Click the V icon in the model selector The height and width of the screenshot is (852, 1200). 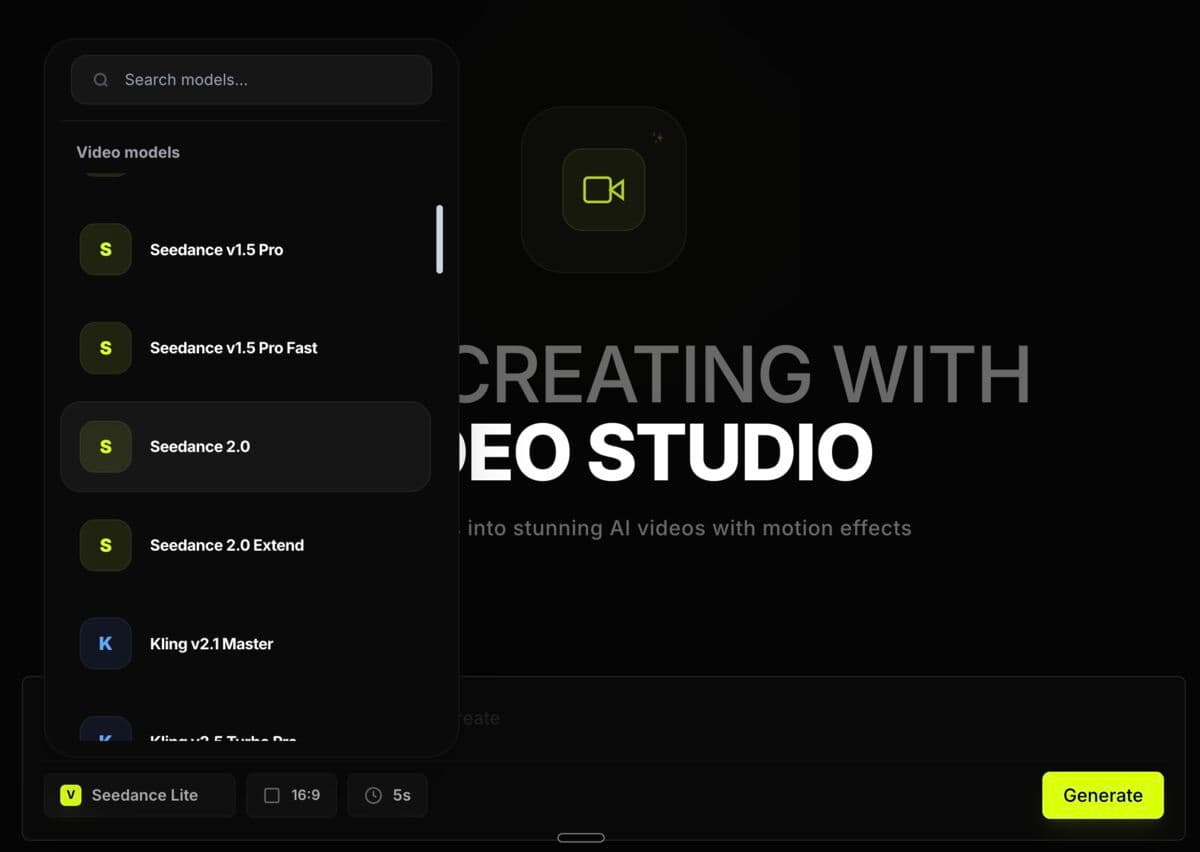coord(70,795)
